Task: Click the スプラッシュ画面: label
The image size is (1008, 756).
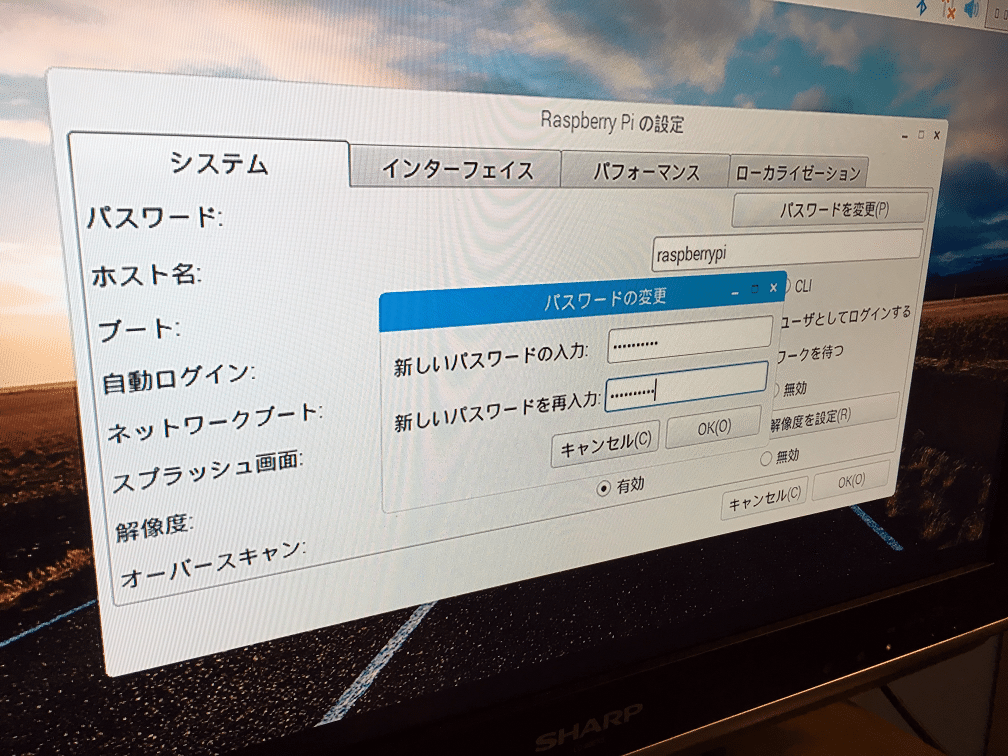Action: pyautogui.click(x=207, y=472)
